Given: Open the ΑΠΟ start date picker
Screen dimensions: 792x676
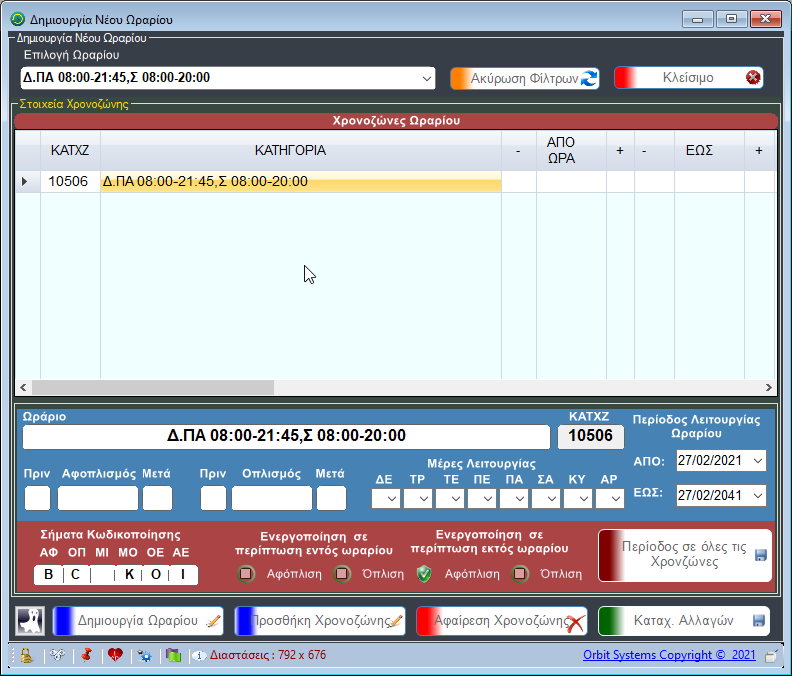Looking at the screenshot, I should point(756,461).
